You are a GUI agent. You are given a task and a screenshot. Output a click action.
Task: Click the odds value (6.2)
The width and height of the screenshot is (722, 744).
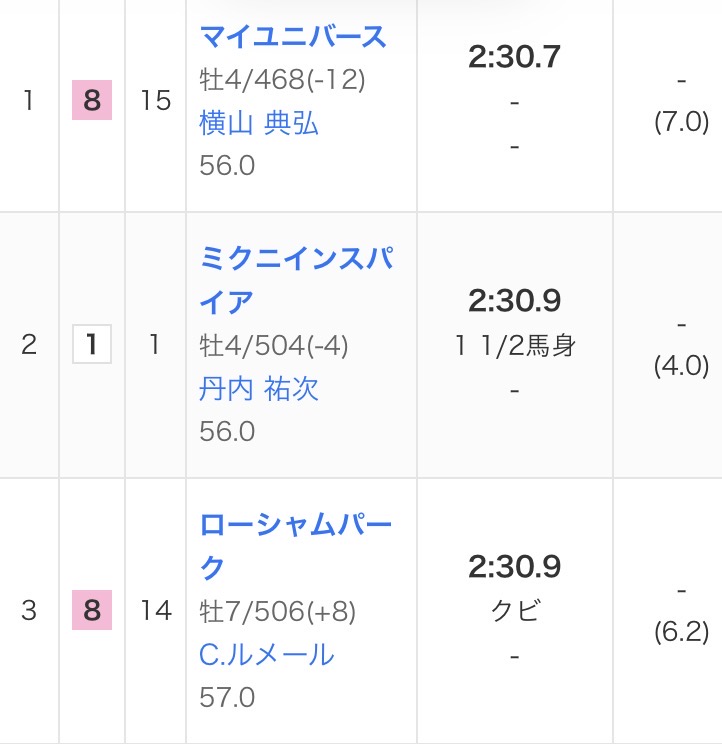pos(681,631)
